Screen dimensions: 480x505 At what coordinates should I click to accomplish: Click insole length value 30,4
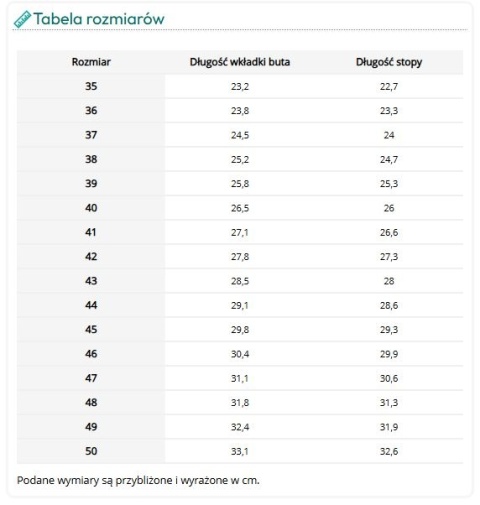[240, 354]
